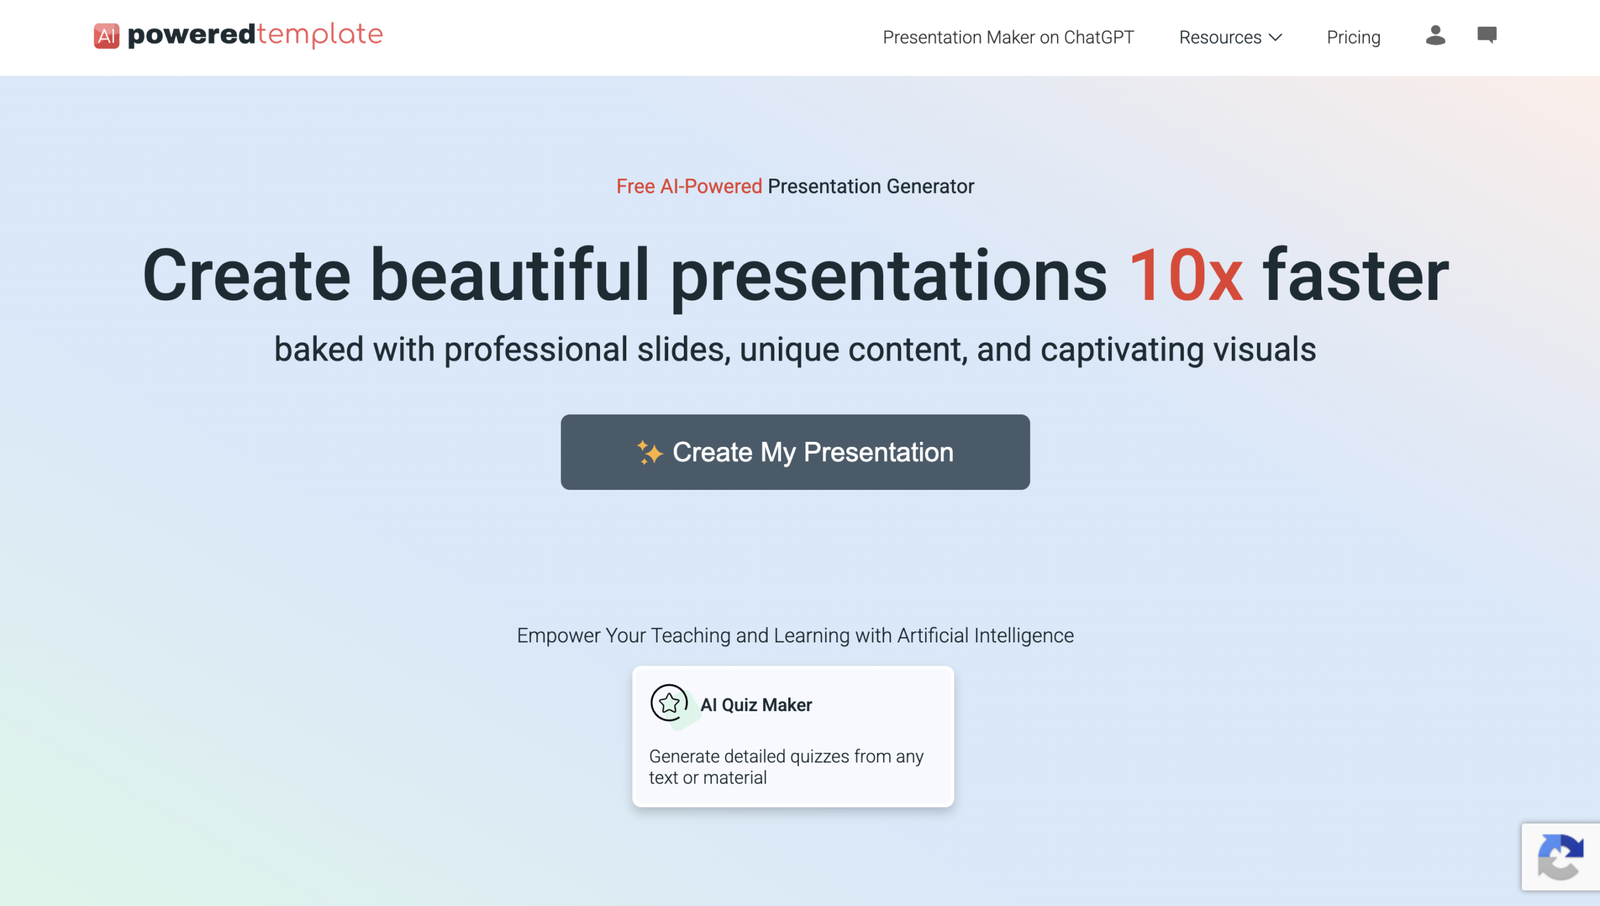Open the user account icon

(x=1435, y=36)
